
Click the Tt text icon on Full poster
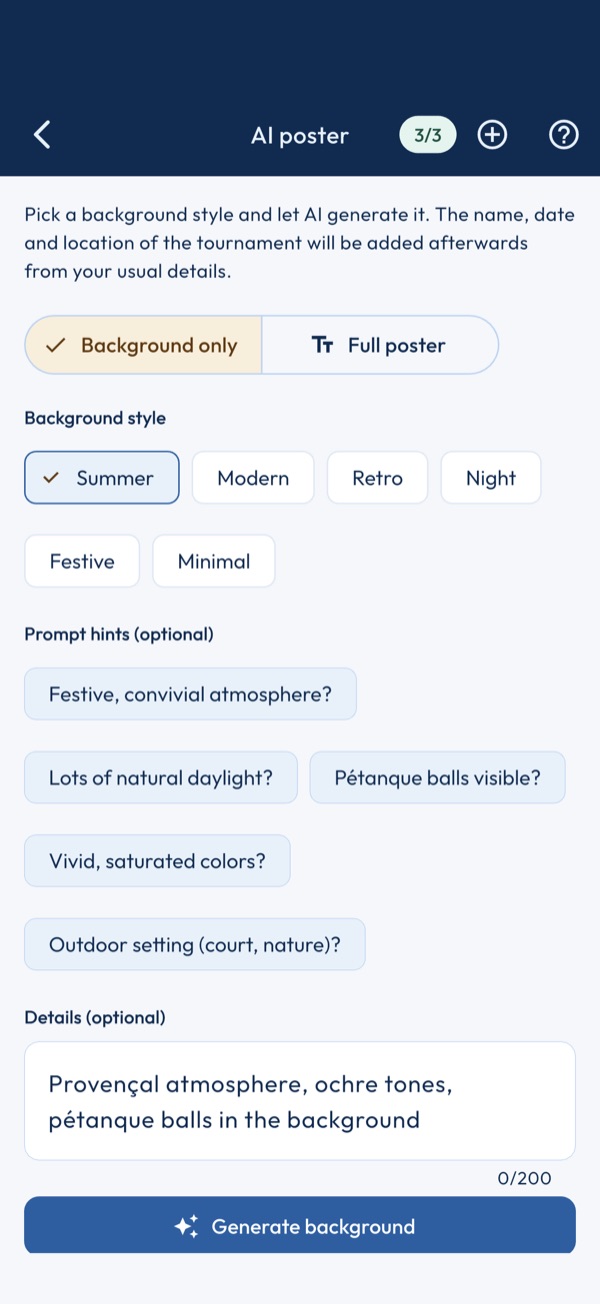(x=323, y=346)
